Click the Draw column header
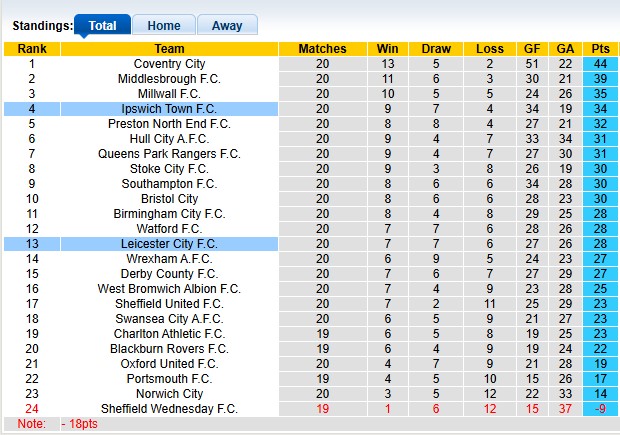 tap(436, 49)
